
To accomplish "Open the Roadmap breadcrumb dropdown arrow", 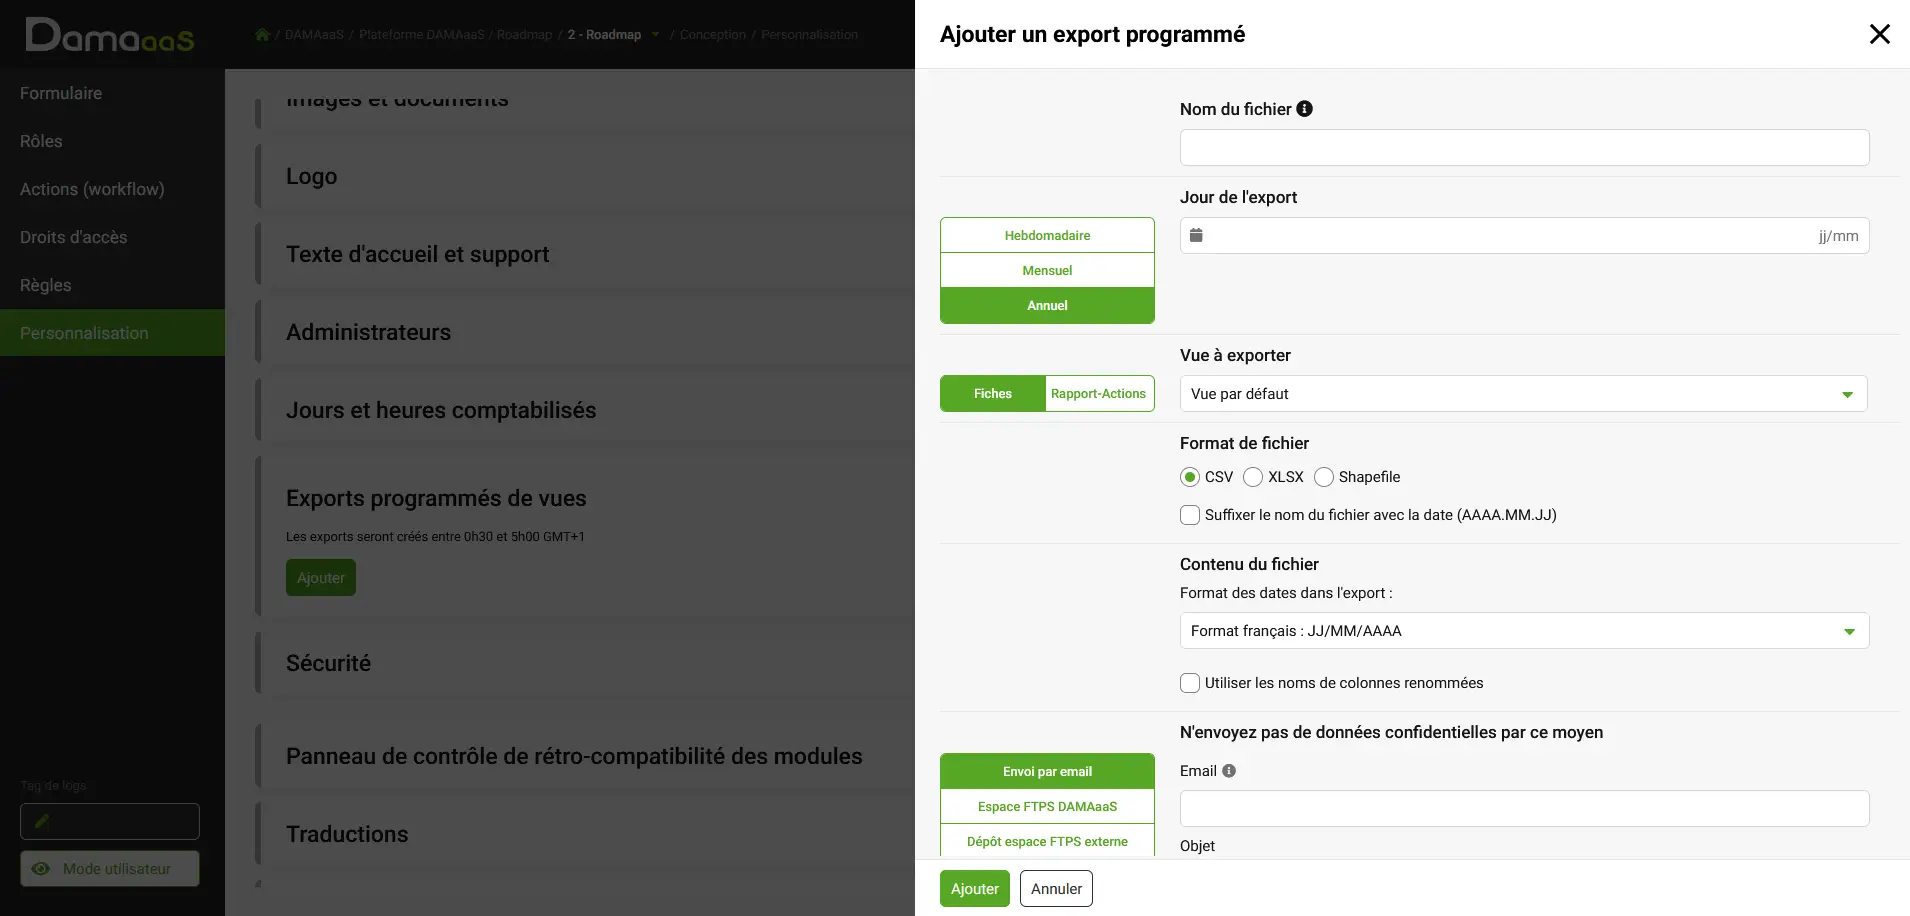I will [x=656, y=35].
